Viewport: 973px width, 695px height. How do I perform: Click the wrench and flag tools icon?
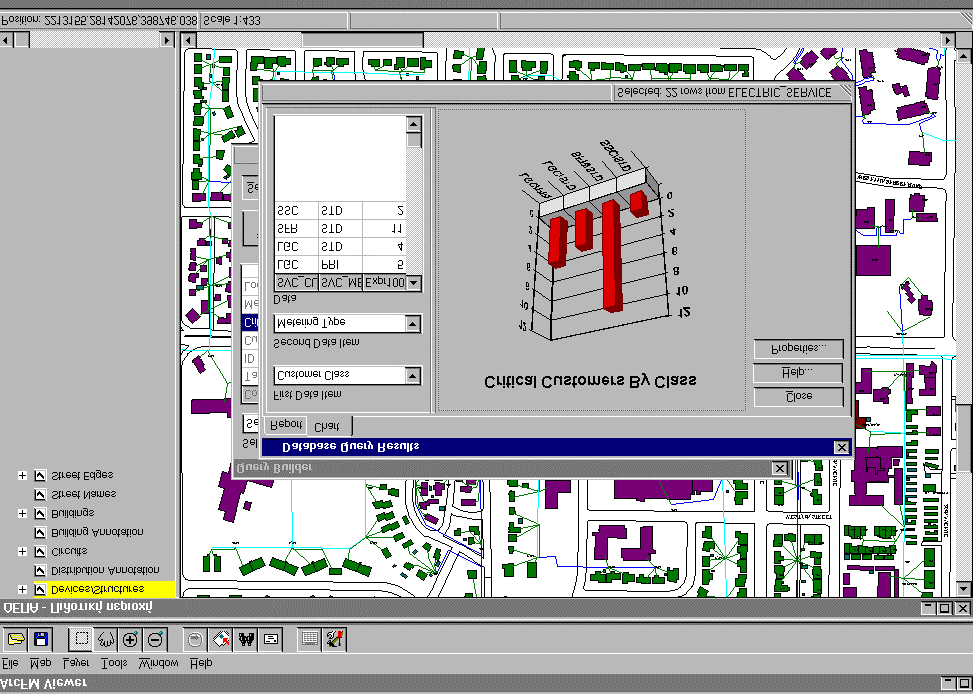334,639
